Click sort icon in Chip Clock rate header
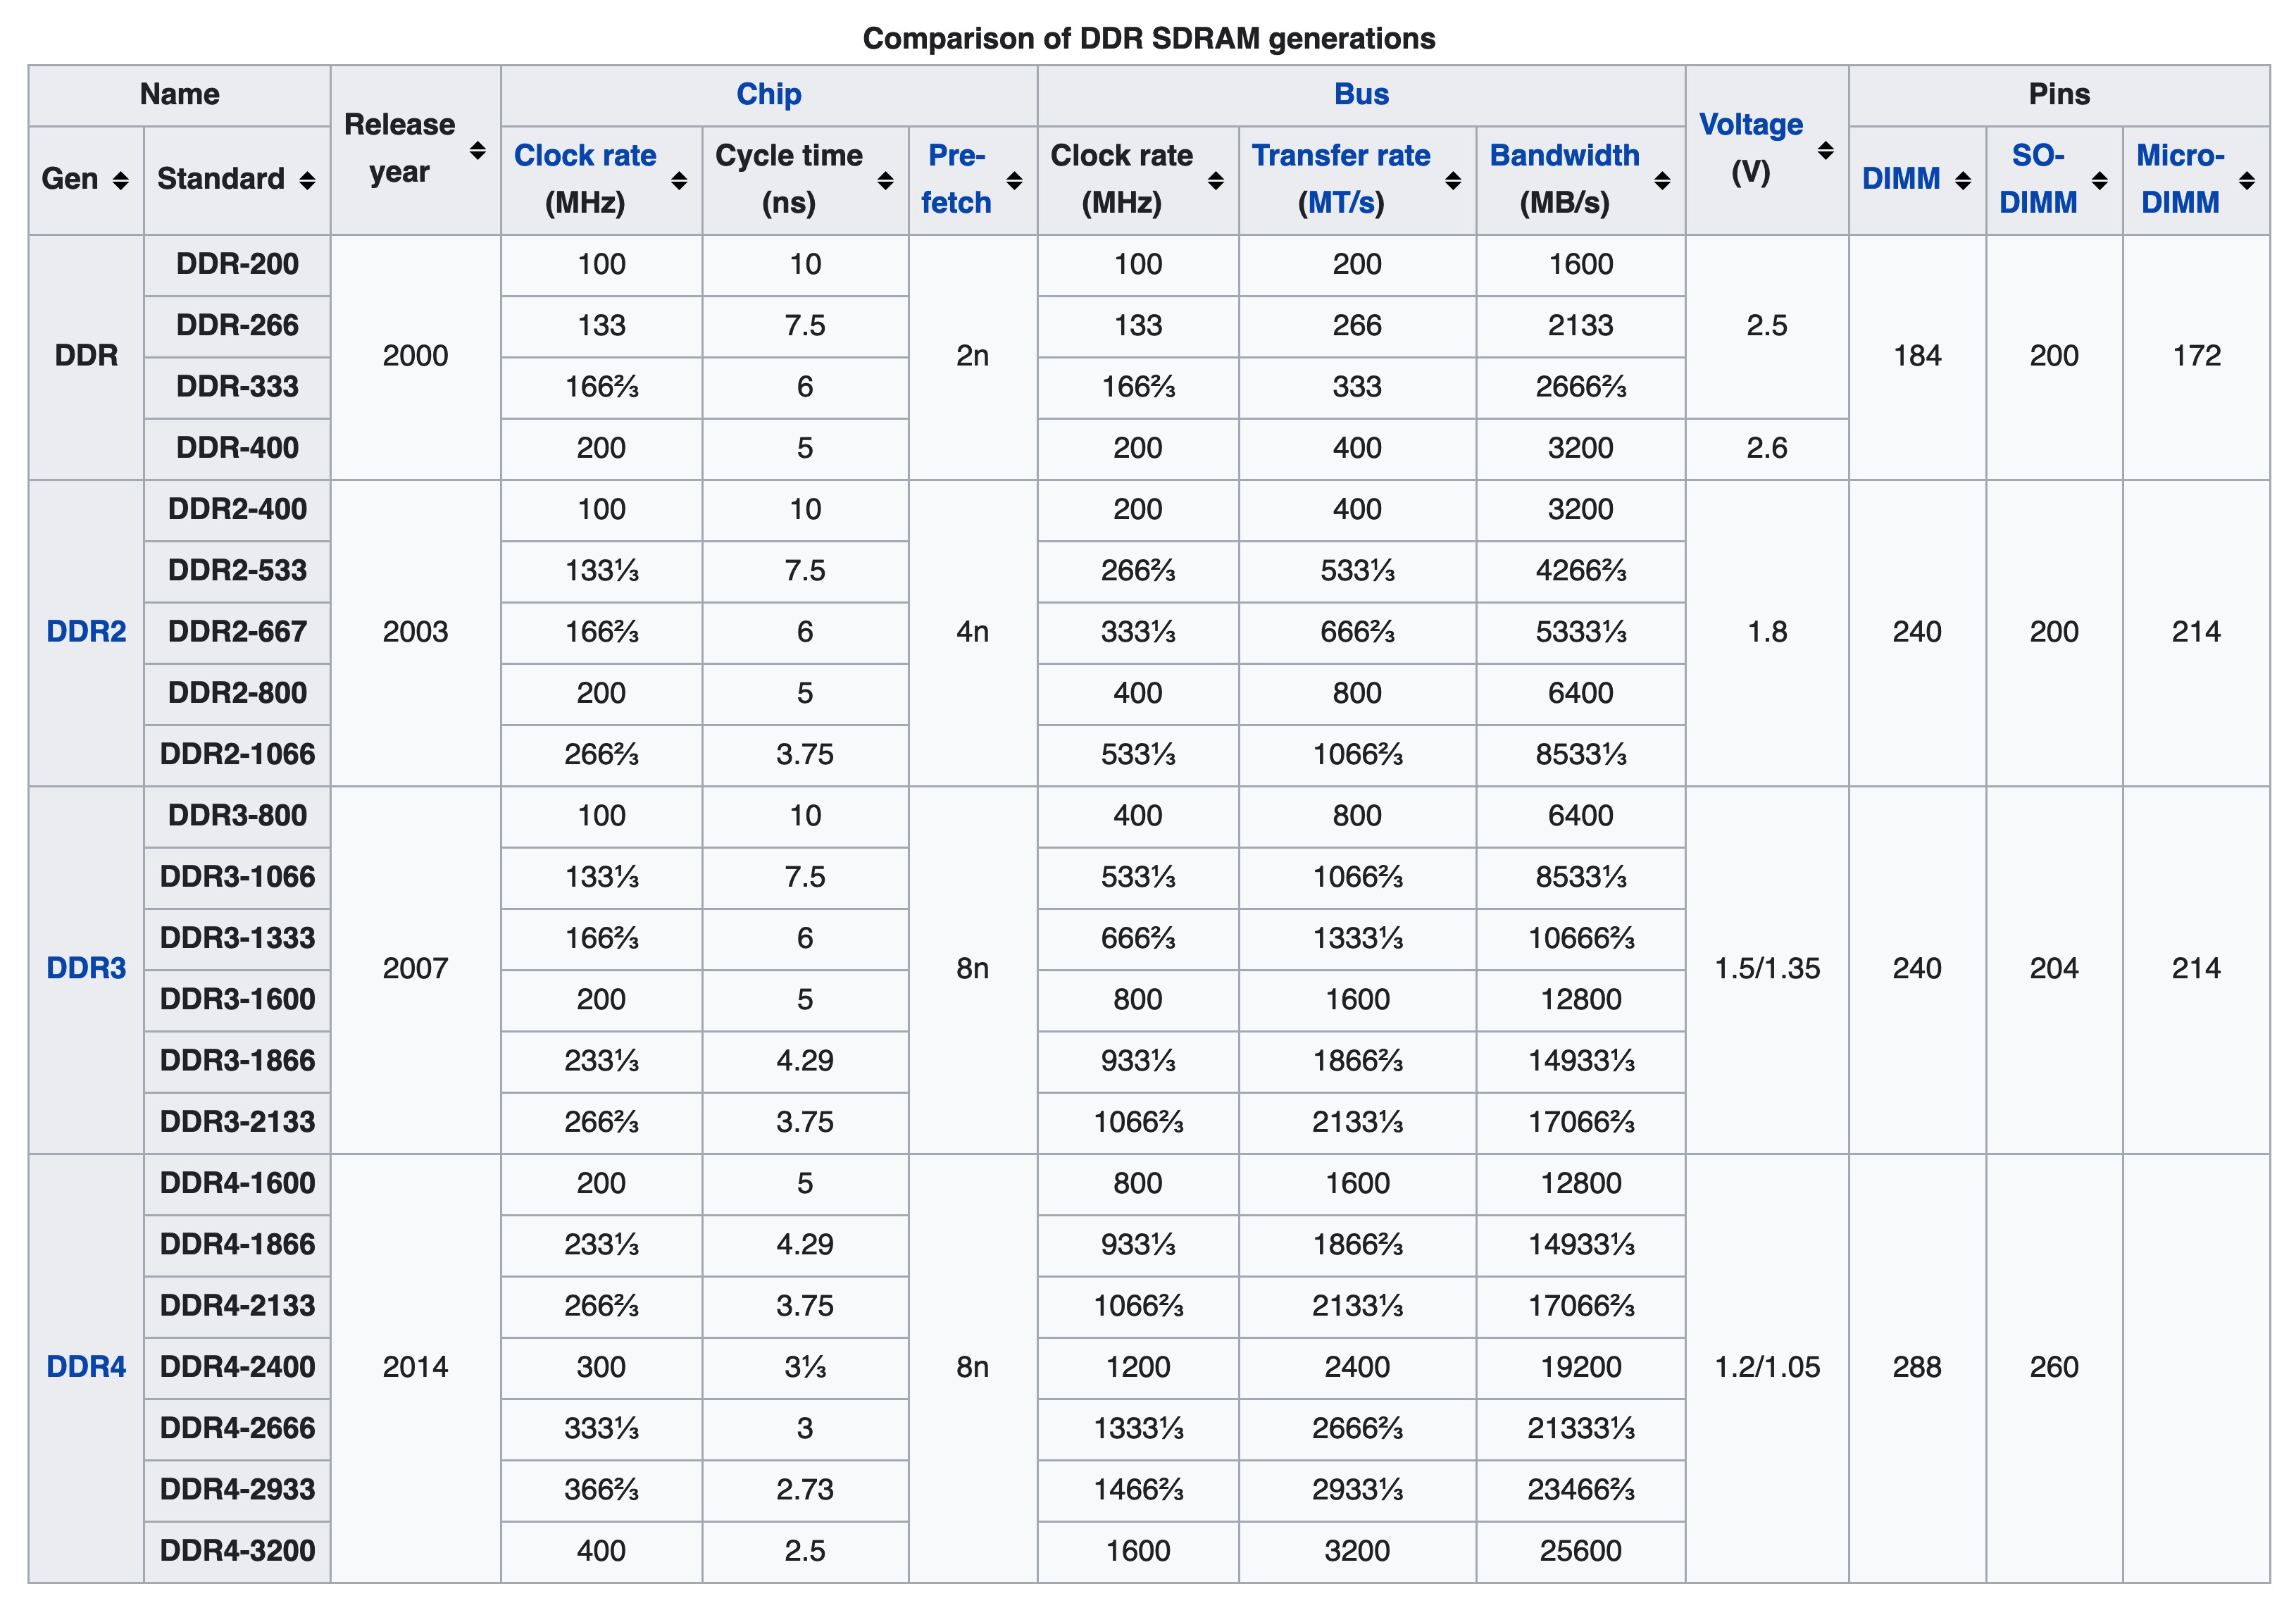This screenshot has height=1603, width=2296. [x=678, y=180]
